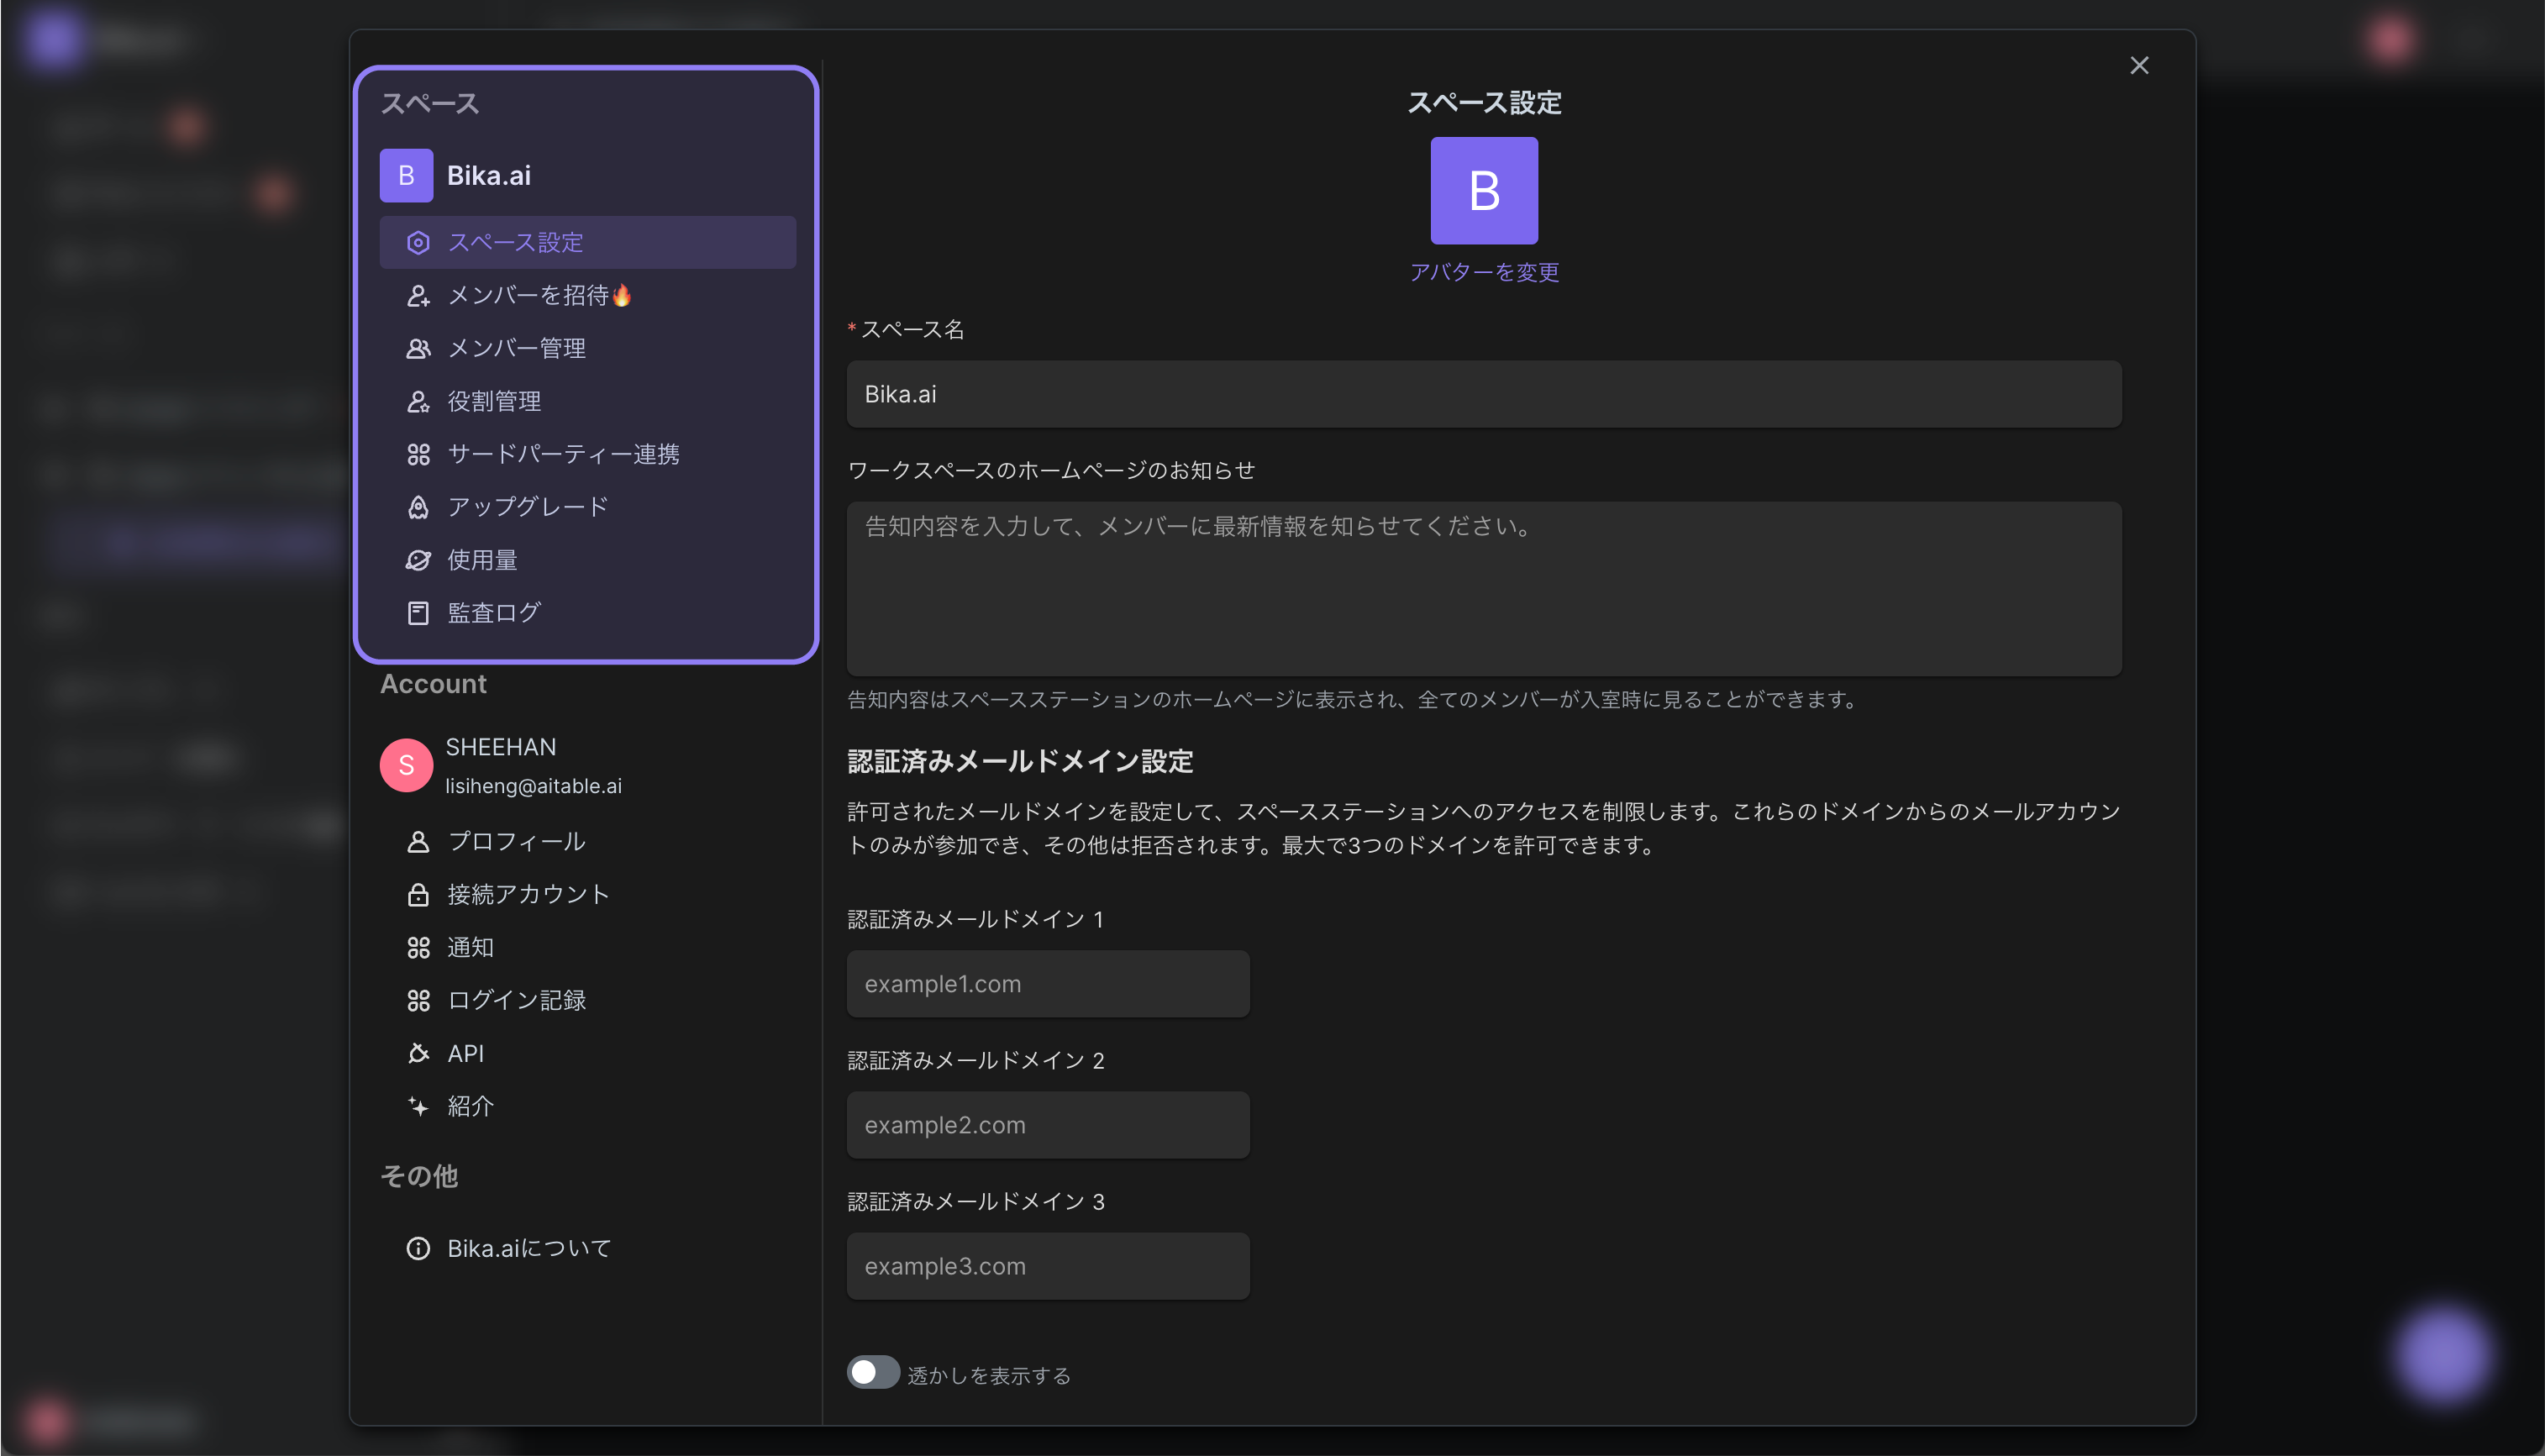Open サードパーティー連携 menu item
The width and height of the screenshot is (2545, 1456).
[588, 455]
